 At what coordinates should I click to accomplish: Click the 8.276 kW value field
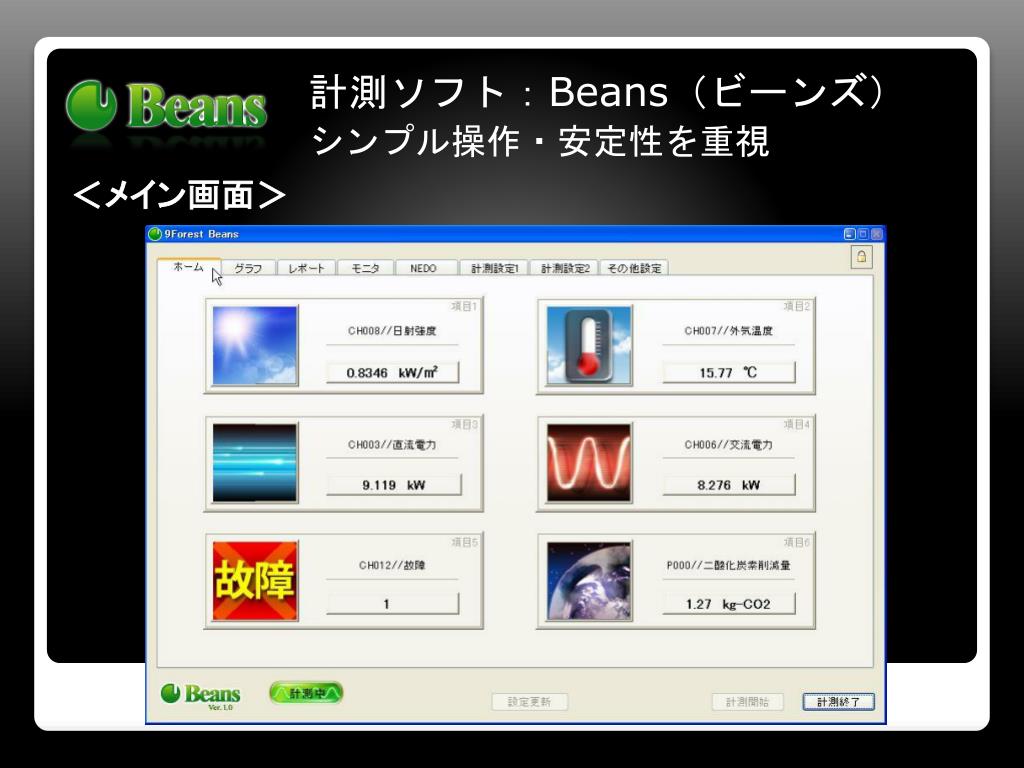click(729, 485)
